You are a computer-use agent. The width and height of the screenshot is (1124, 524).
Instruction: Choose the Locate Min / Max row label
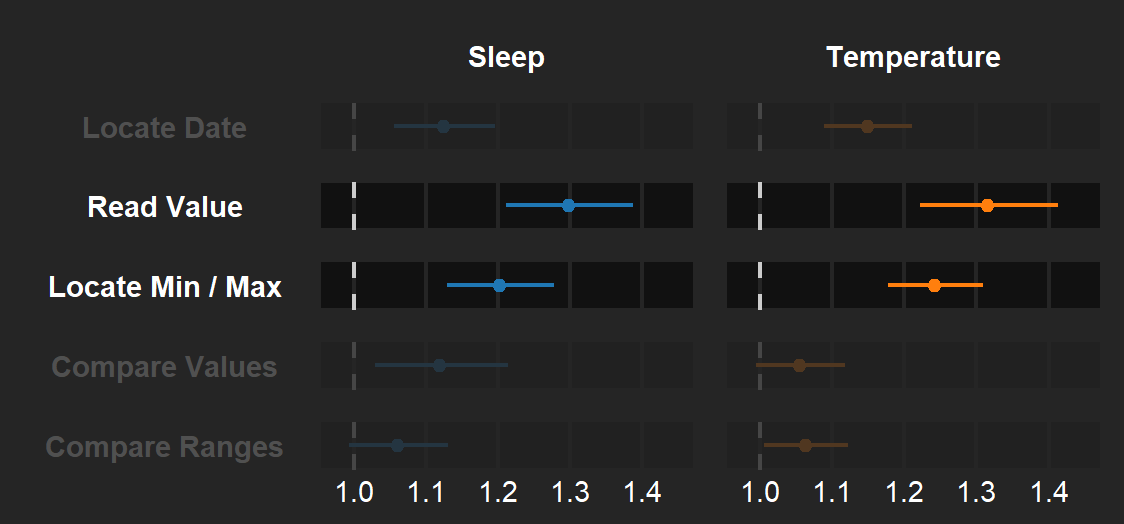(x=165, y=287)
